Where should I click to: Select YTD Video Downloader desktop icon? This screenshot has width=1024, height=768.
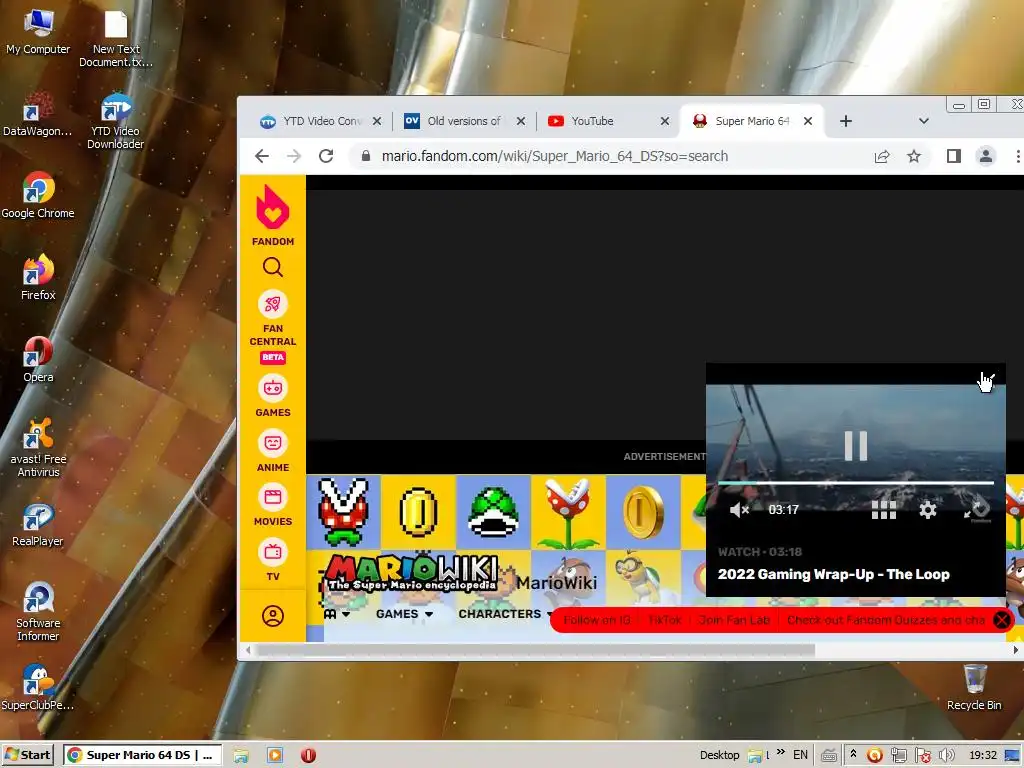[x=116, y=121]
